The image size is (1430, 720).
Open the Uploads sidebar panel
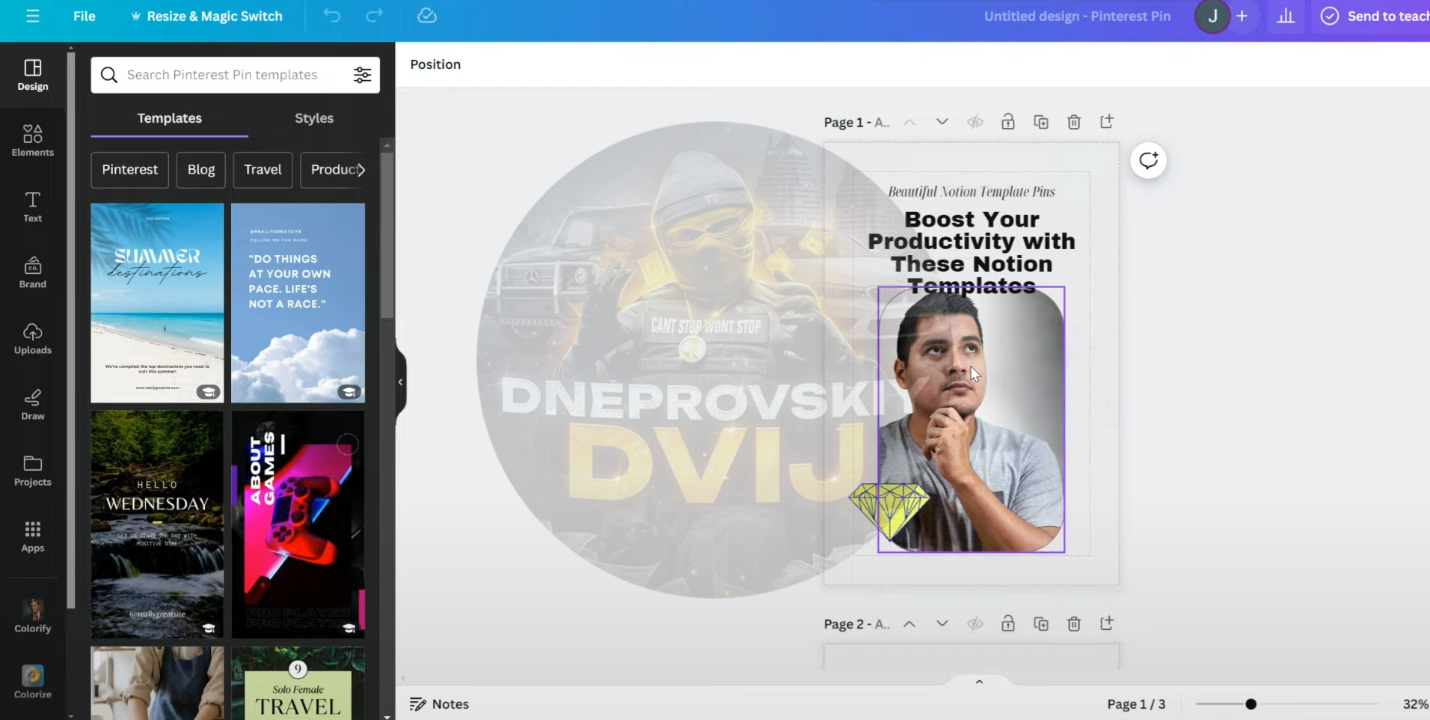33,338
